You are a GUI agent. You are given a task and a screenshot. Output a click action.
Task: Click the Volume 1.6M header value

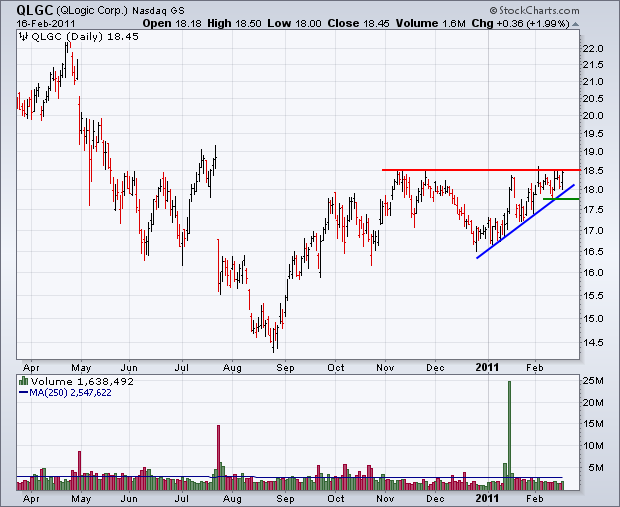[x=431, y=23]
